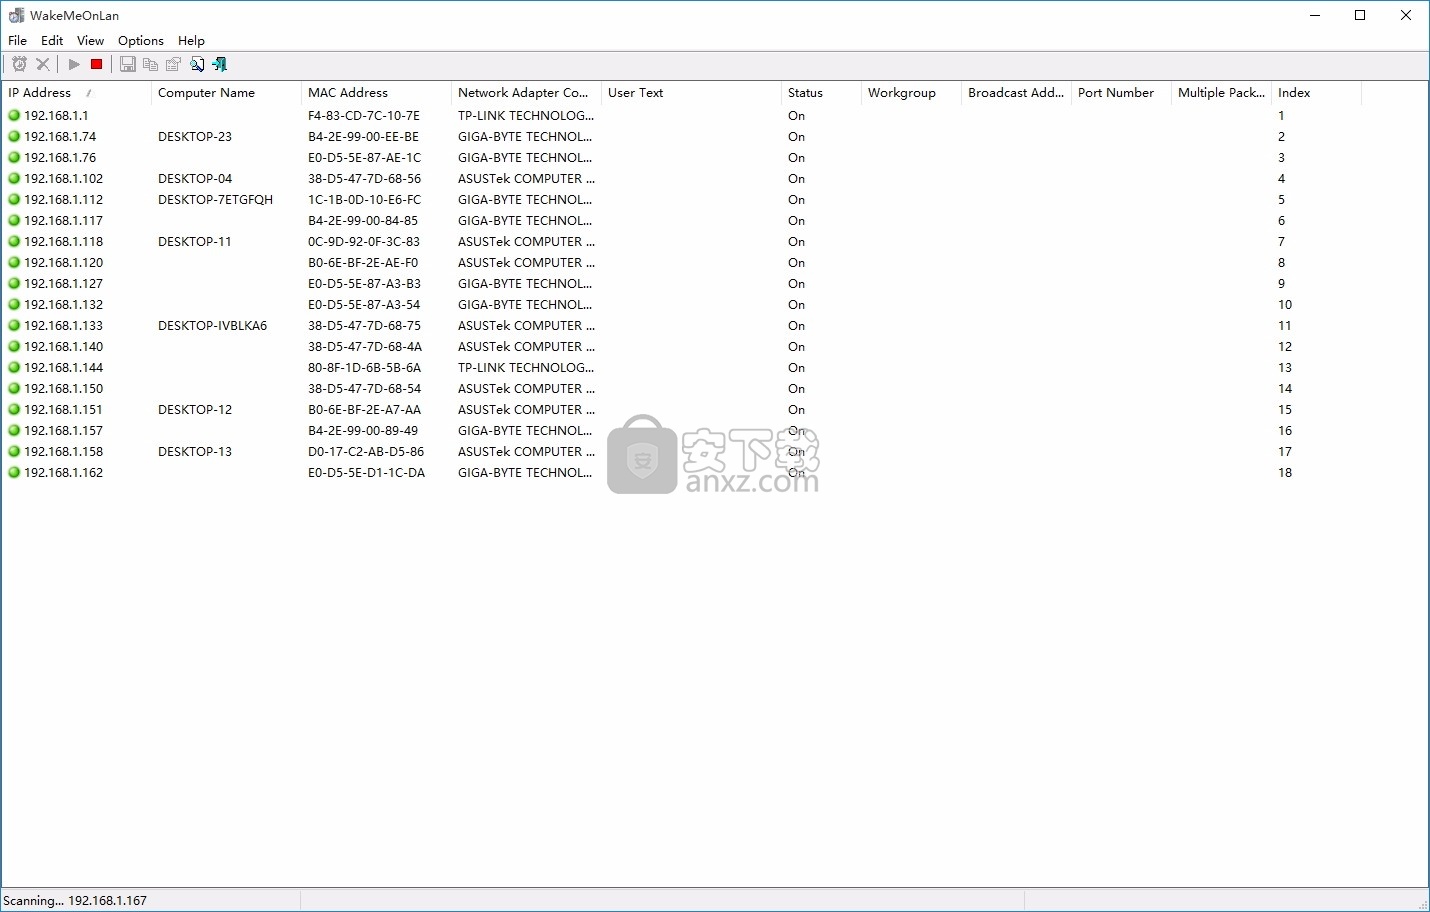Click MAC address 80-8F-1D-6B-5B-6A
The image size is (1430, 912).
(x=364, y=367)
